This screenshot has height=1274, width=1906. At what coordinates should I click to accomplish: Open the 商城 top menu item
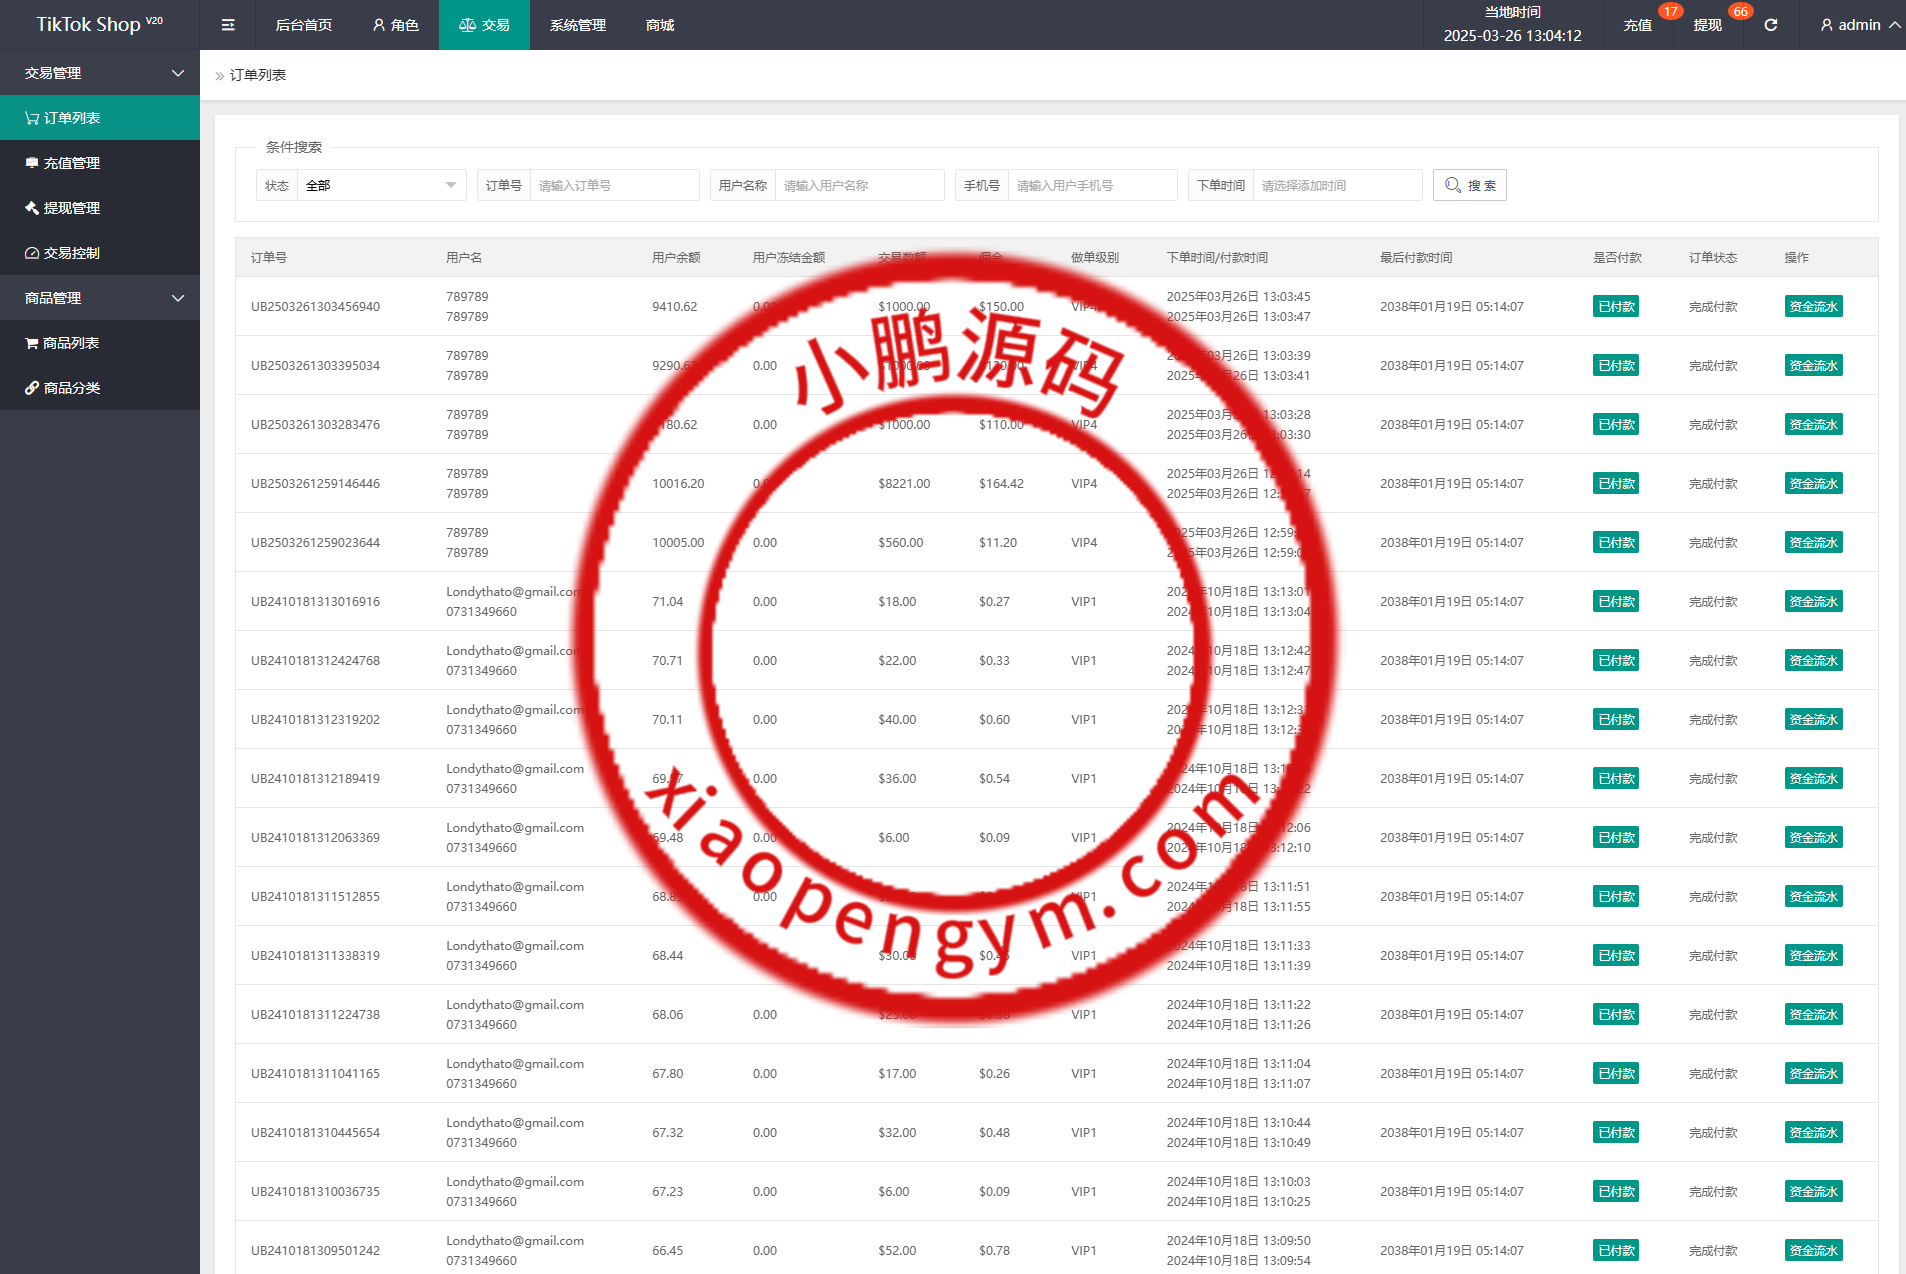click(x=660, y=25)
